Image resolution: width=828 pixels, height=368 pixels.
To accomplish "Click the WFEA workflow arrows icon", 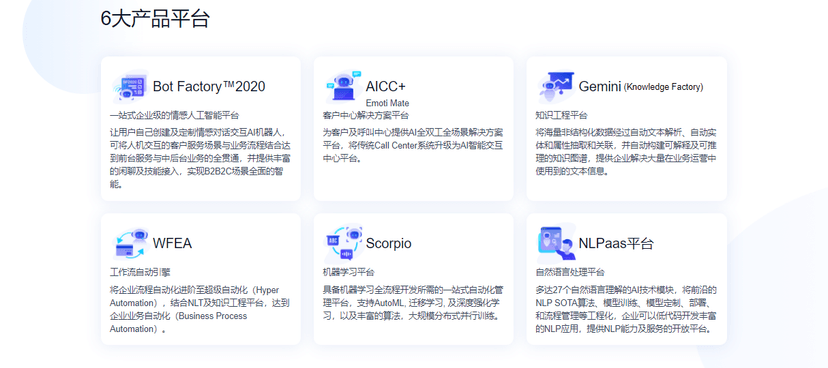I will [x=130, y=243].
